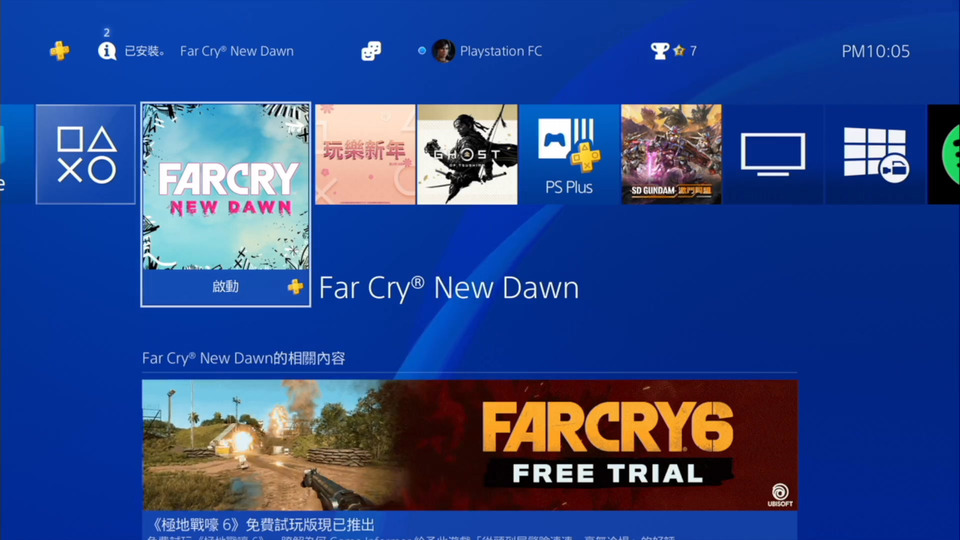This screenshot has width=960, height=540.
Task: Select the SD Gundam game tile
Action: 672,154
